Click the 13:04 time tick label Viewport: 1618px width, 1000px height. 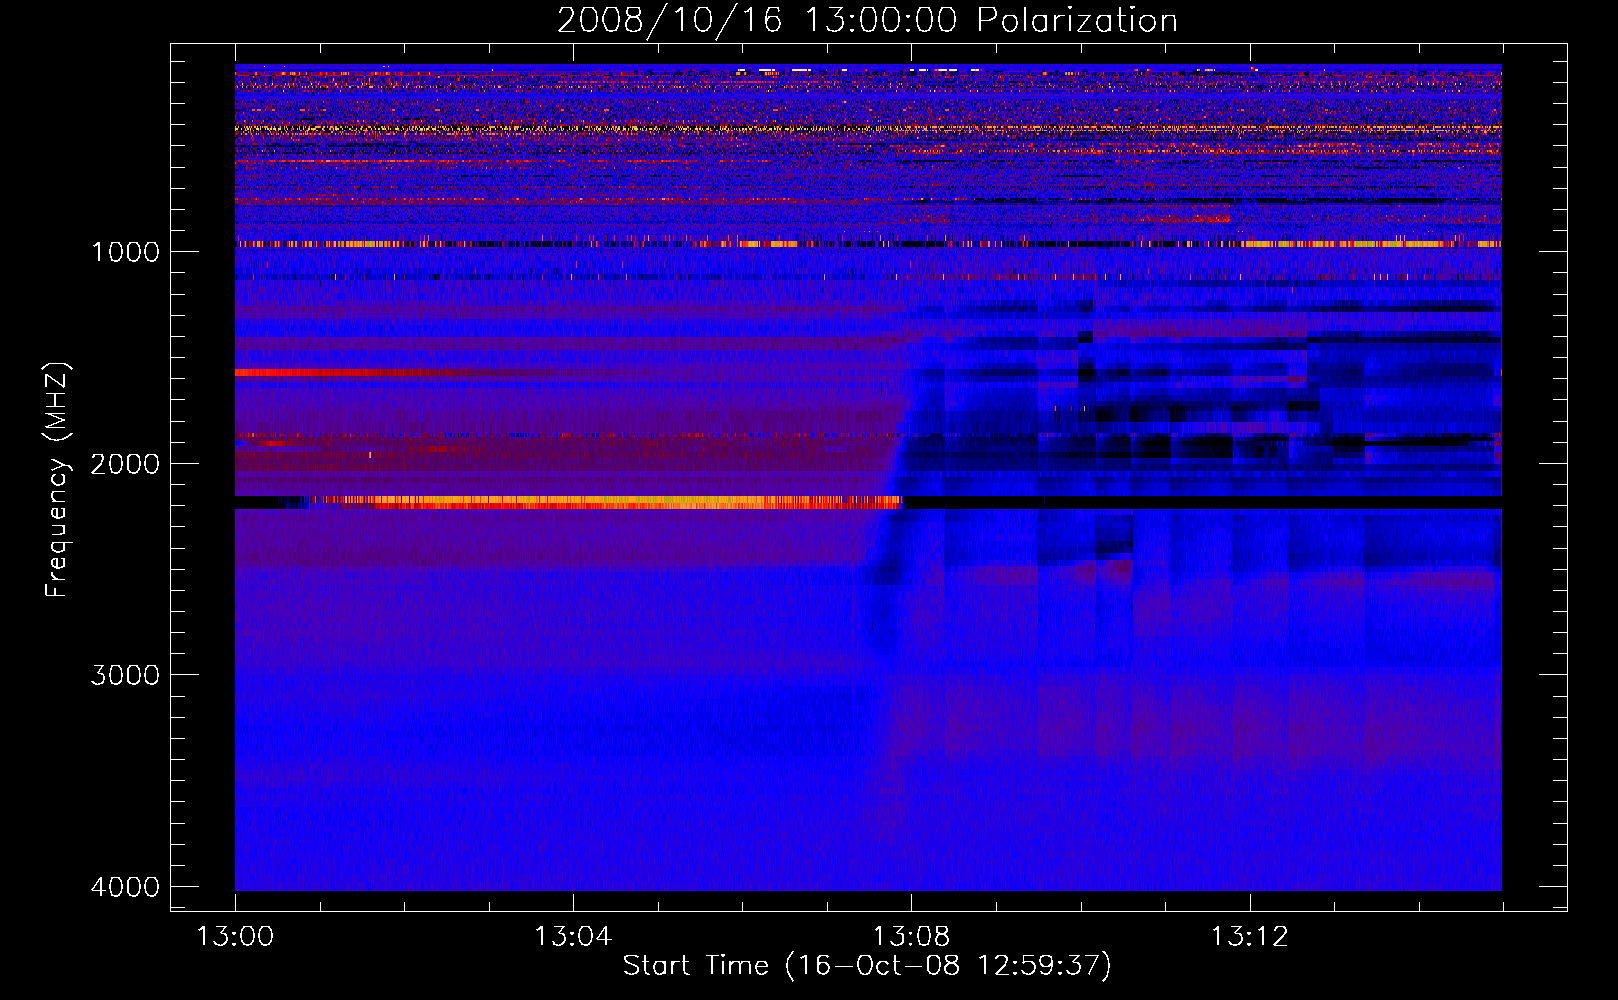pyautogui.click(x=573, y=937)
